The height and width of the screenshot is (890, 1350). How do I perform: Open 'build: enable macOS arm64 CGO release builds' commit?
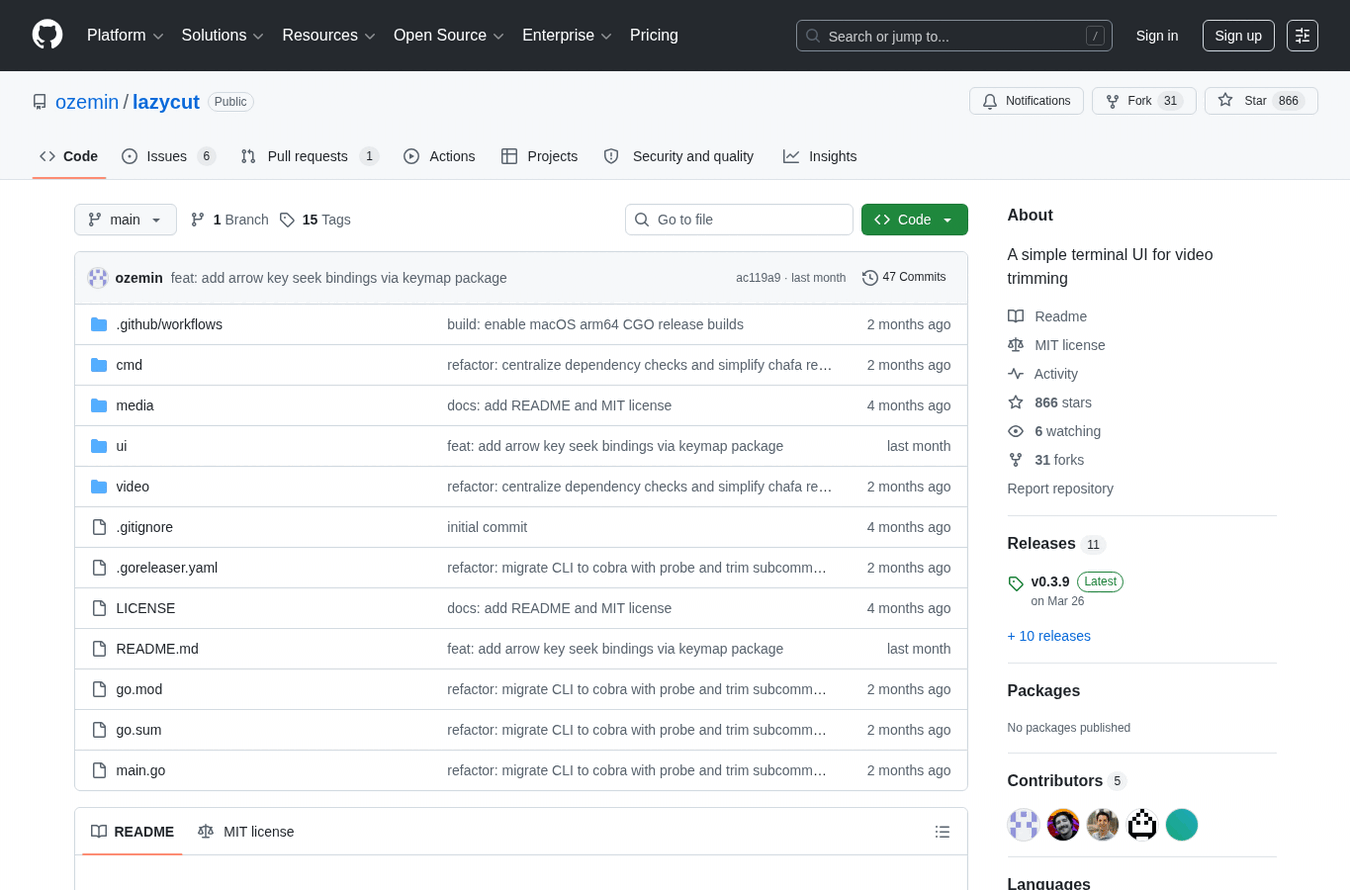(x=595, y=324)
